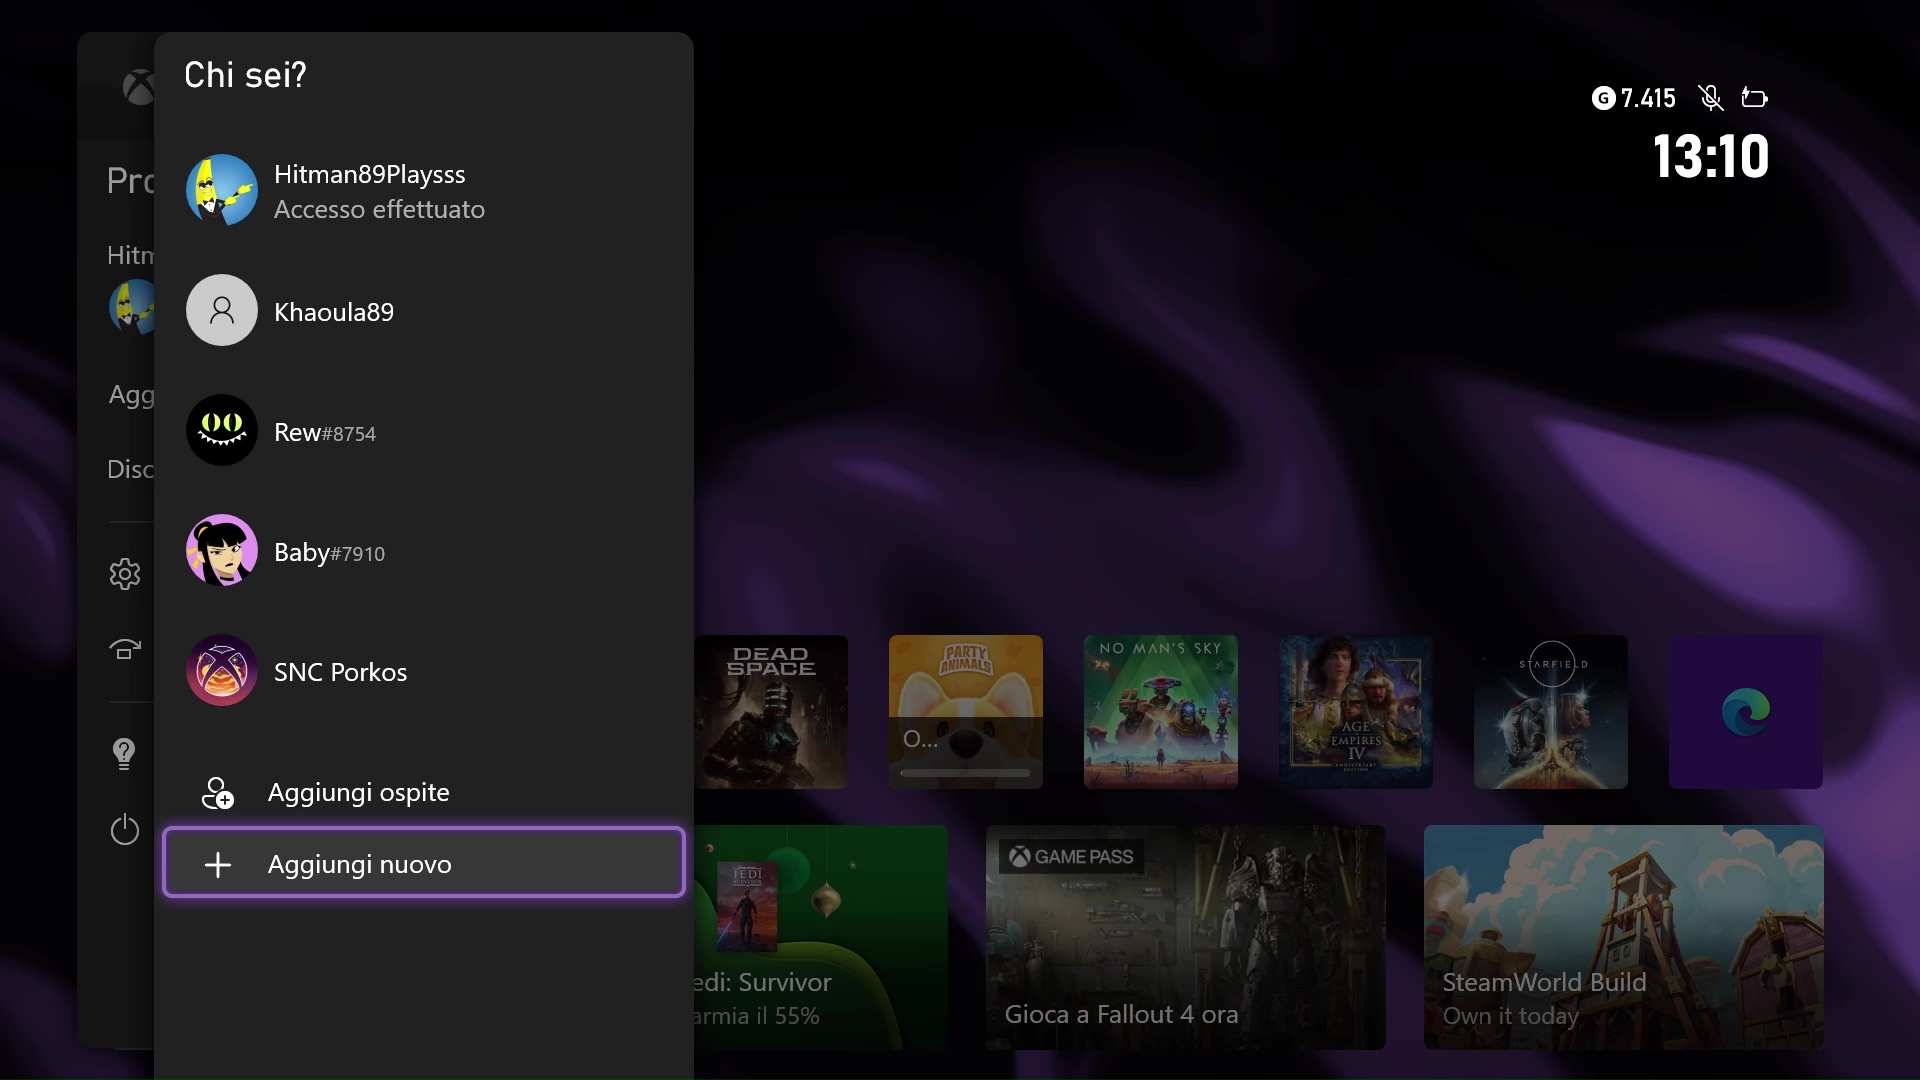1920x1080 pixels.
Task: Open the power options icon
Action: click(x=125, y=829)
